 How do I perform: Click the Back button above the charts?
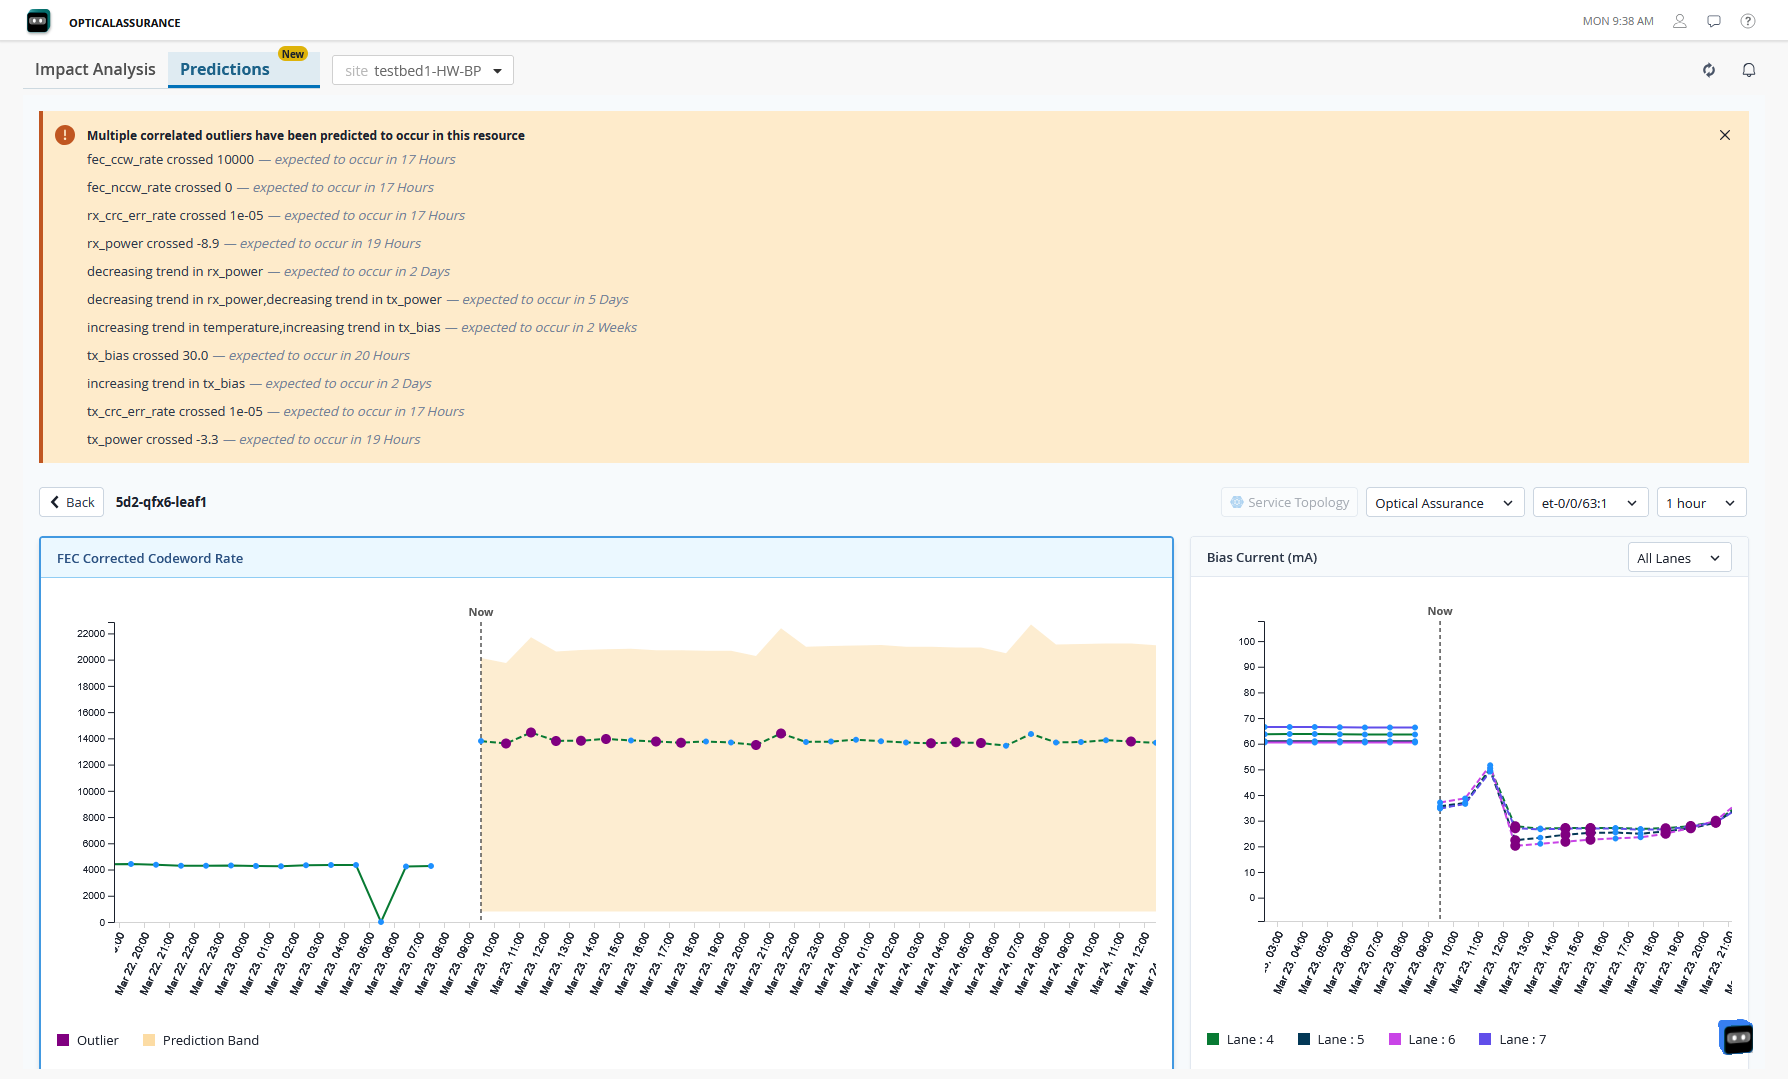tap(71, 501)
